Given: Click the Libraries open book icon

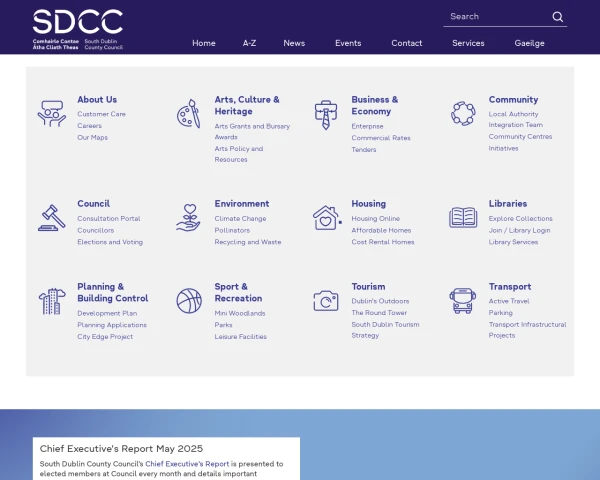Looking at the screenshot, I should pyautogui.click(x=463, y=217).
